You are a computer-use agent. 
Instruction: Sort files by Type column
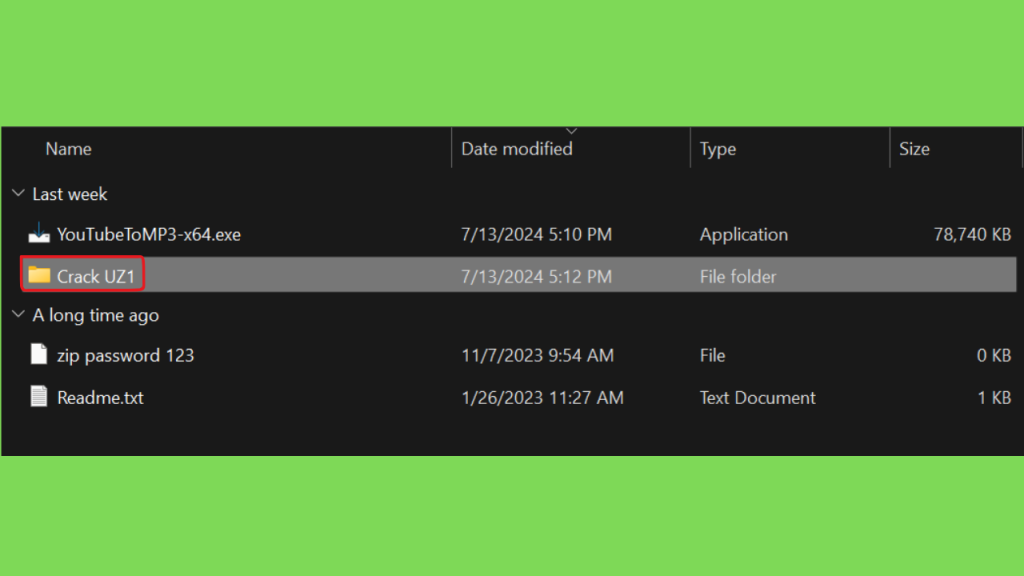[x=718, y=149]
